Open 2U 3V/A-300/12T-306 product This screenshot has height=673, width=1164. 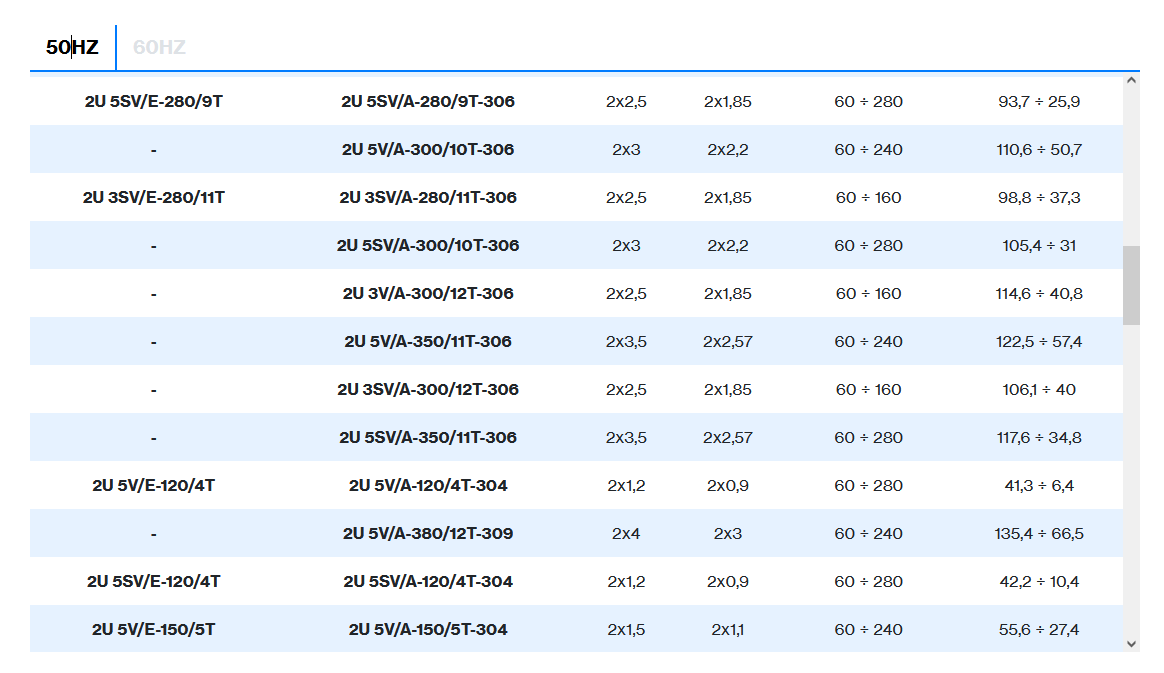point(428,294)
